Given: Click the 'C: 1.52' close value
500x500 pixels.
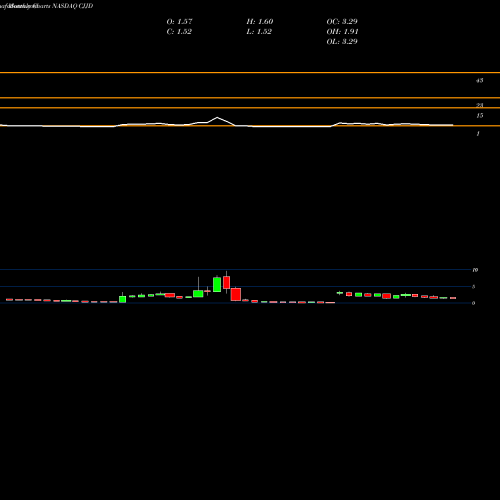Looking at the screenshot, I should tap(179, 32).
